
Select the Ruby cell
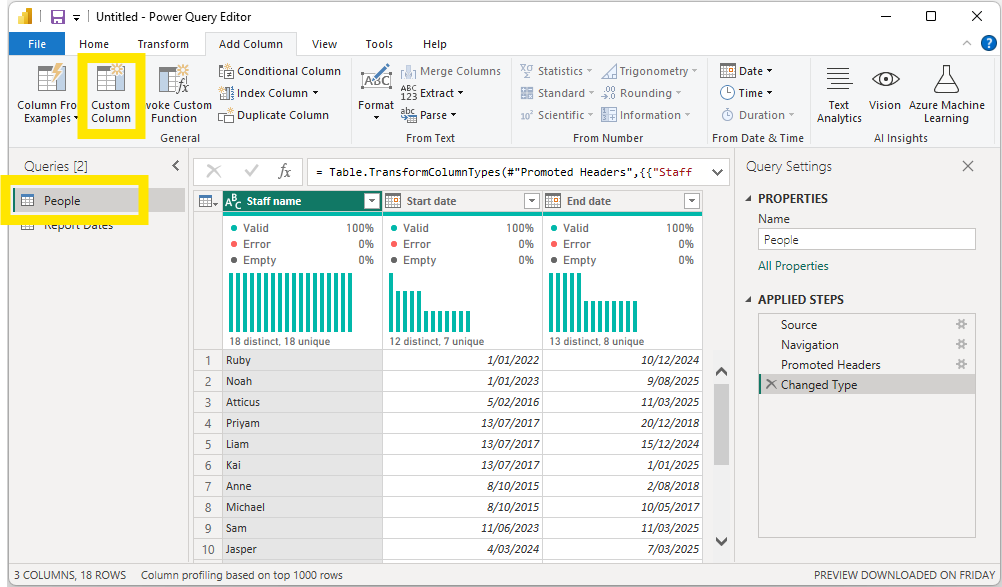click(x=302, y=360)
